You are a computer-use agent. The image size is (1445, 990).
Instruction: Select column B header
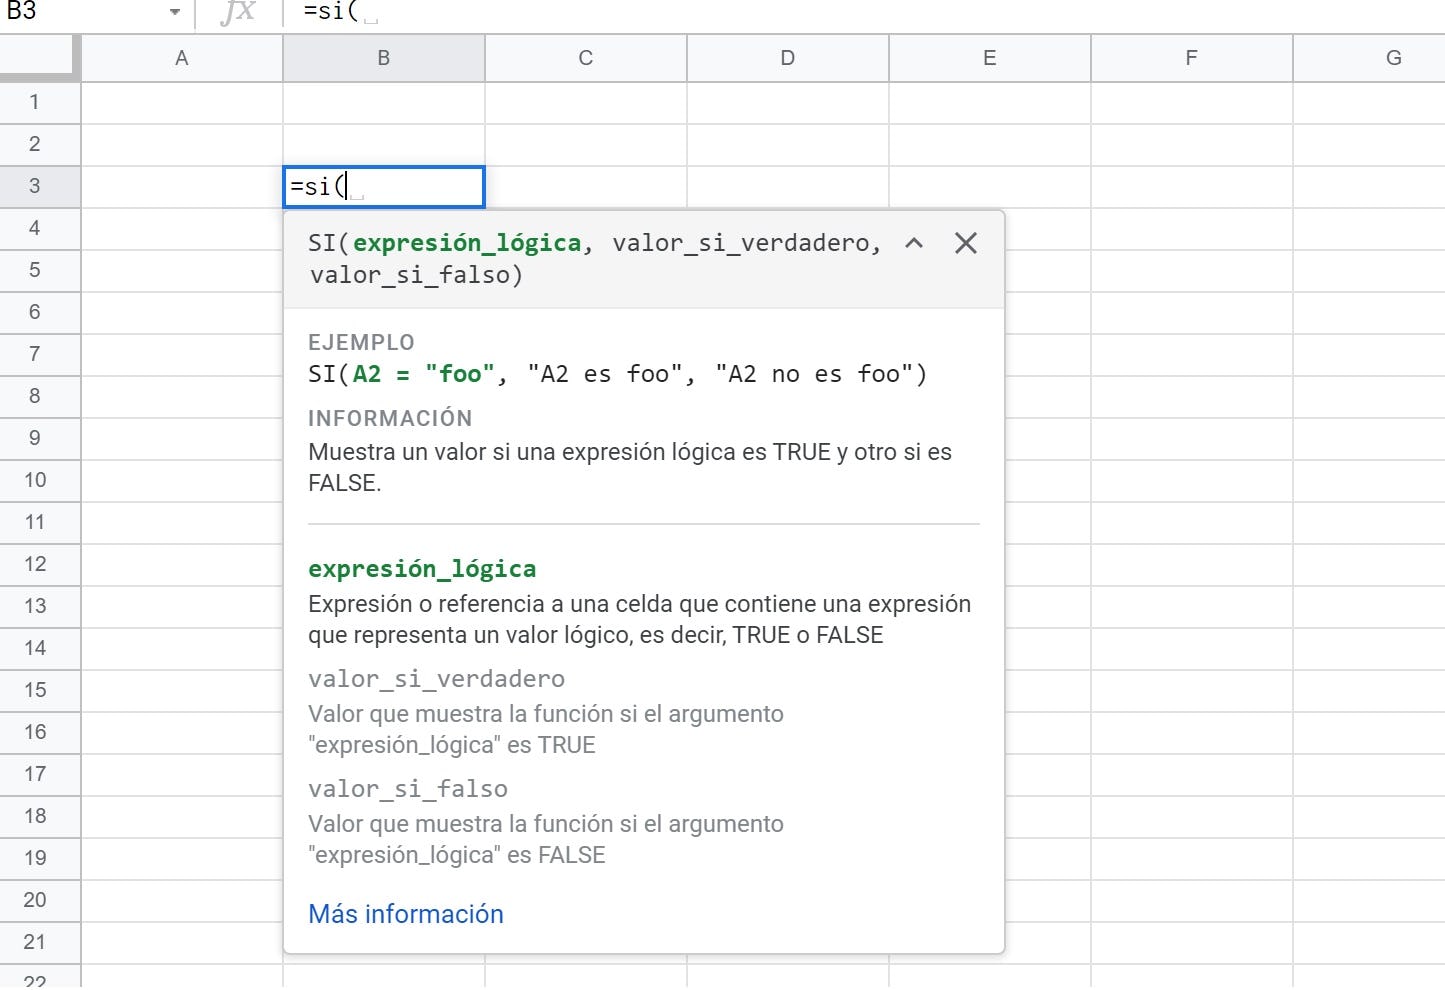click(x=383, y=58)
